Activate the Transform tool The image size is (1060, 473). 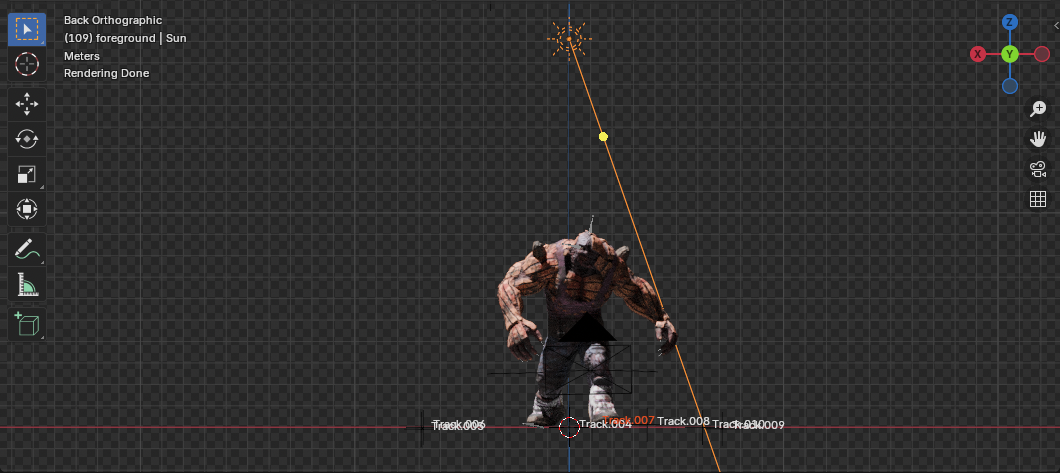(26, 209)
